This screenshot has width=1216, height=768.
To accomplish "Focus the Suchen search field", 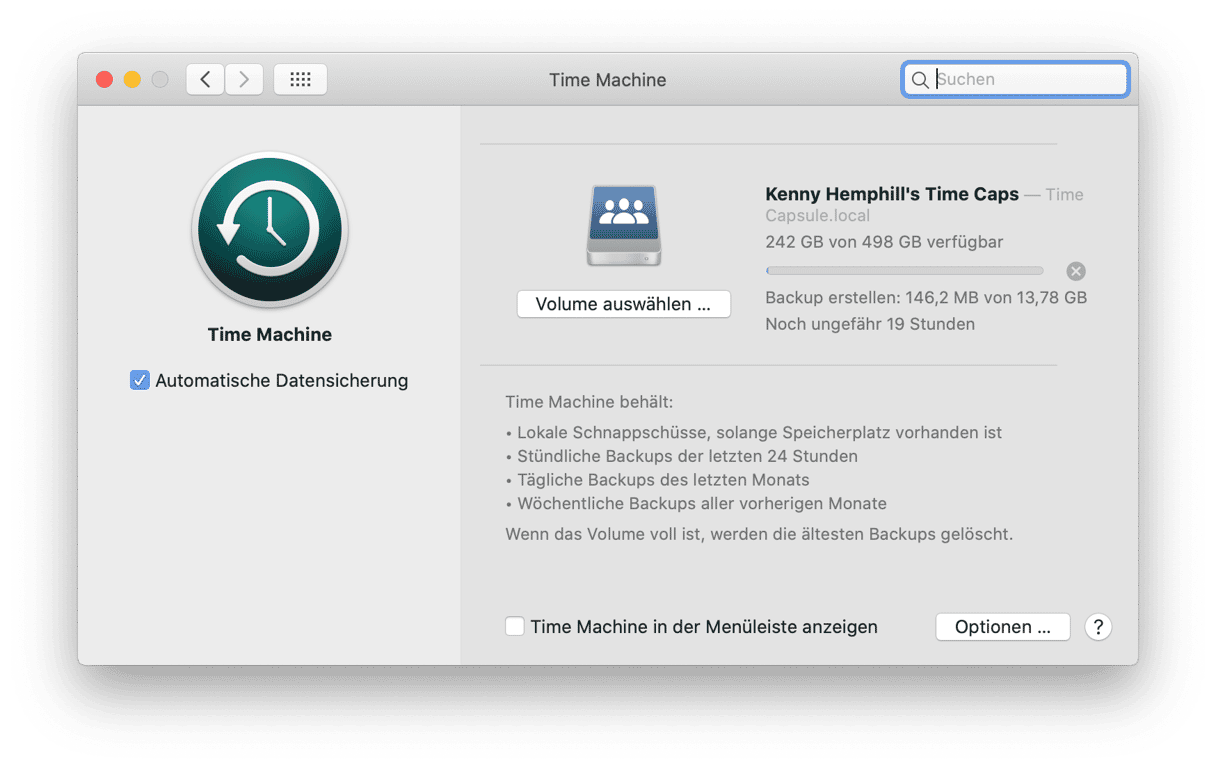I will click(1025, 80).
